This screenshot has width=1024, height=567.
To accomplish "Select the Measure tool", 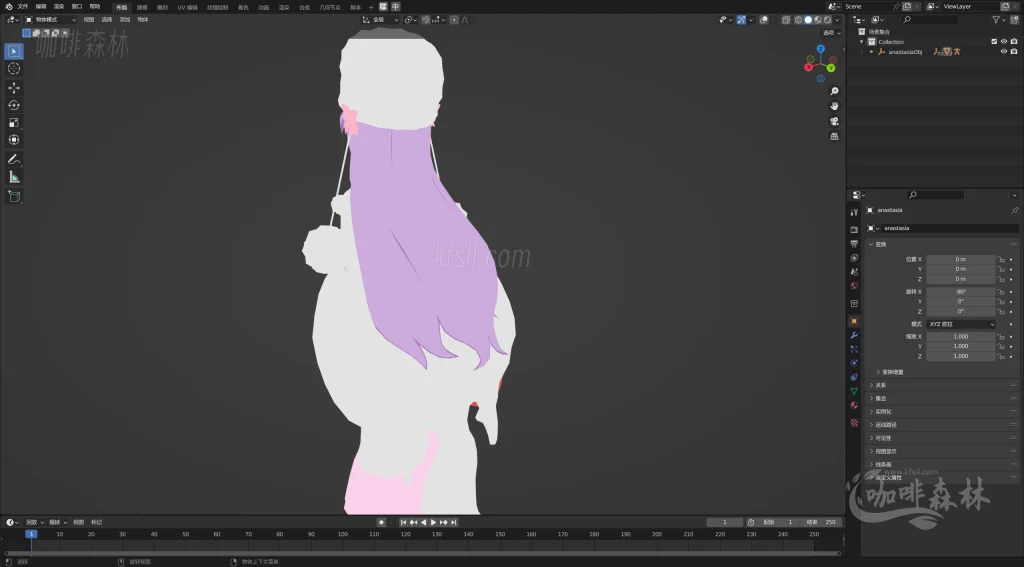I will [x=14, y=177].
